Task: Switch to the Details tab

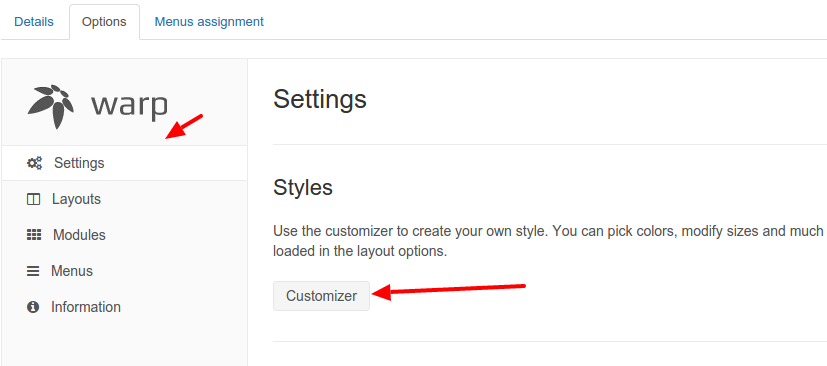Action: coord(34,22)
